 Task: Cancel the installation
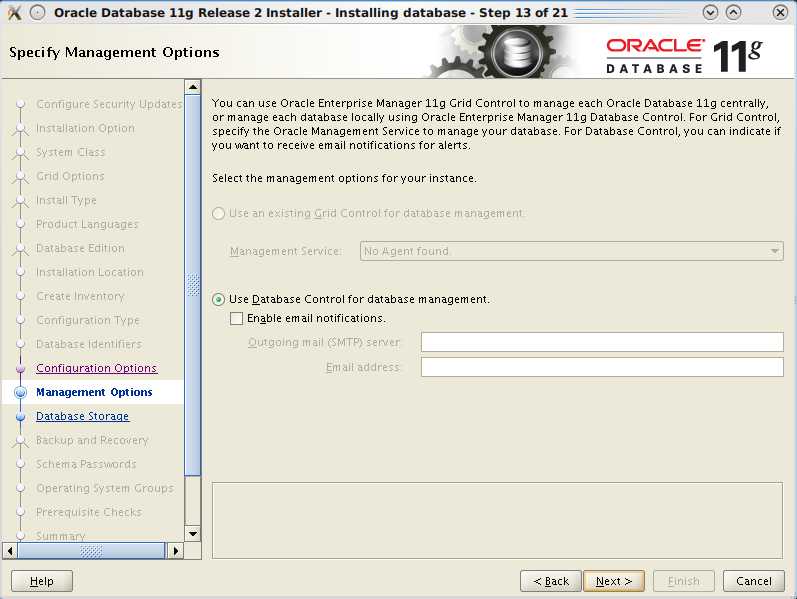[754, 581]
